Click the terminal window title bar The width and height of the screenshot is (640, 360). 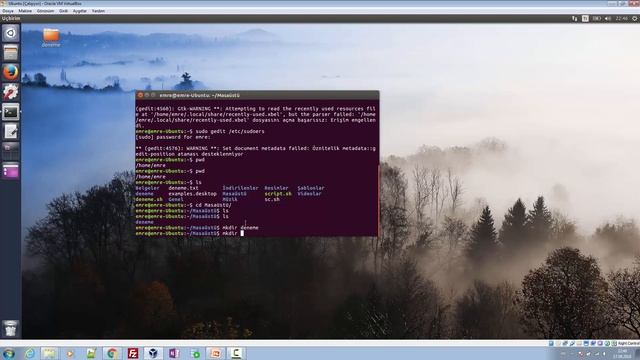click(257, 95)
